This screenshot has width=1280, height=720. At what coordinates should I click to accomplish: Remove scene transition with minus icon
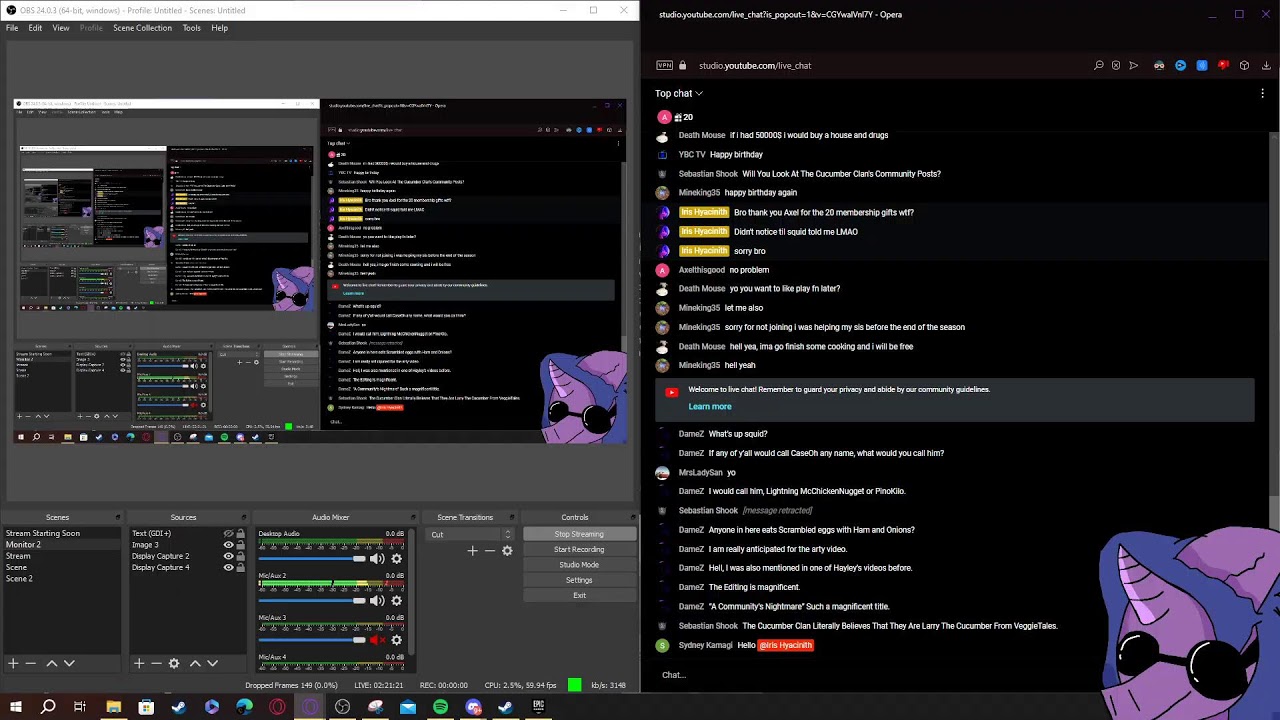click(490, 550)
